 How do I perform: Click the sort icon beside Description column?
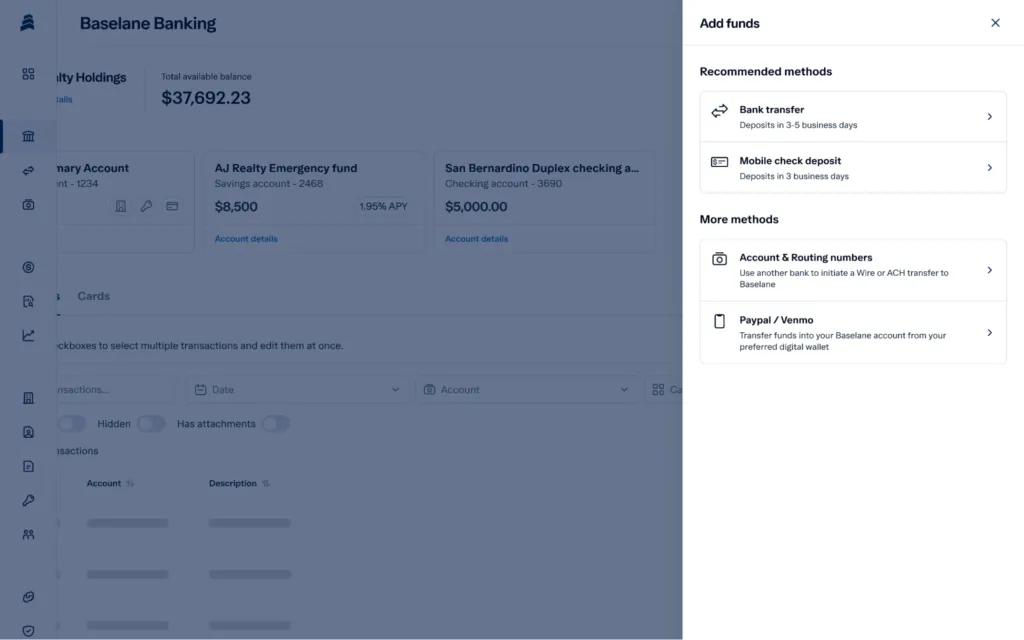265,483
